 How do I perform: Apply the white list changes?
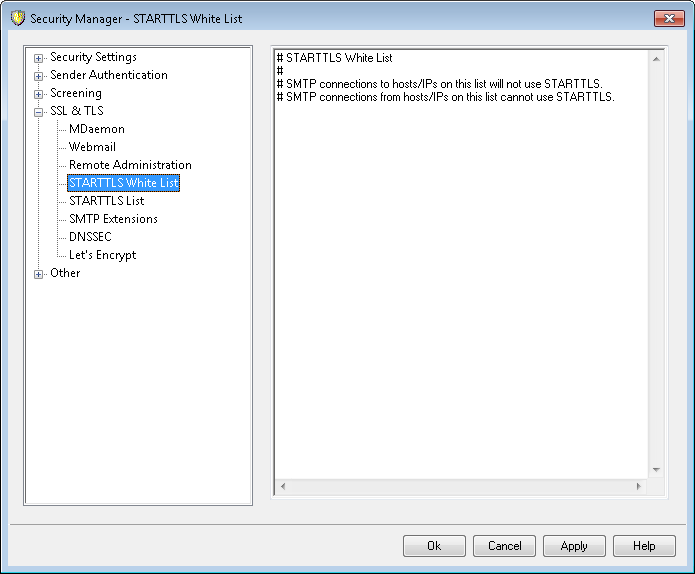[574, 546]
